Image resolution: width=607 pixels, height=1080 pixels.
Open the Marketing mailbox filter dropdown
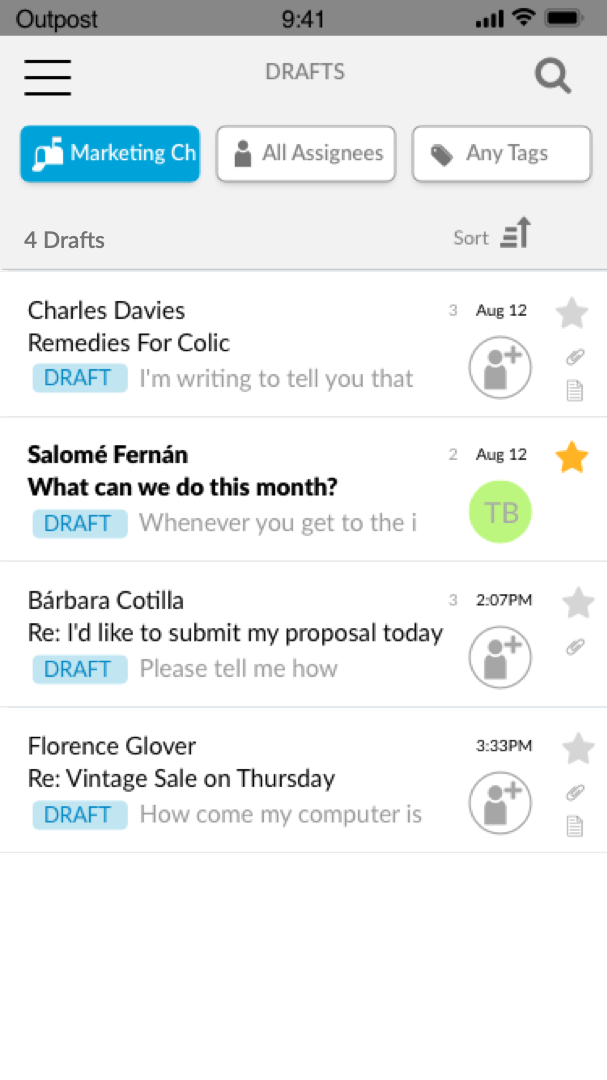pos(110,154)
